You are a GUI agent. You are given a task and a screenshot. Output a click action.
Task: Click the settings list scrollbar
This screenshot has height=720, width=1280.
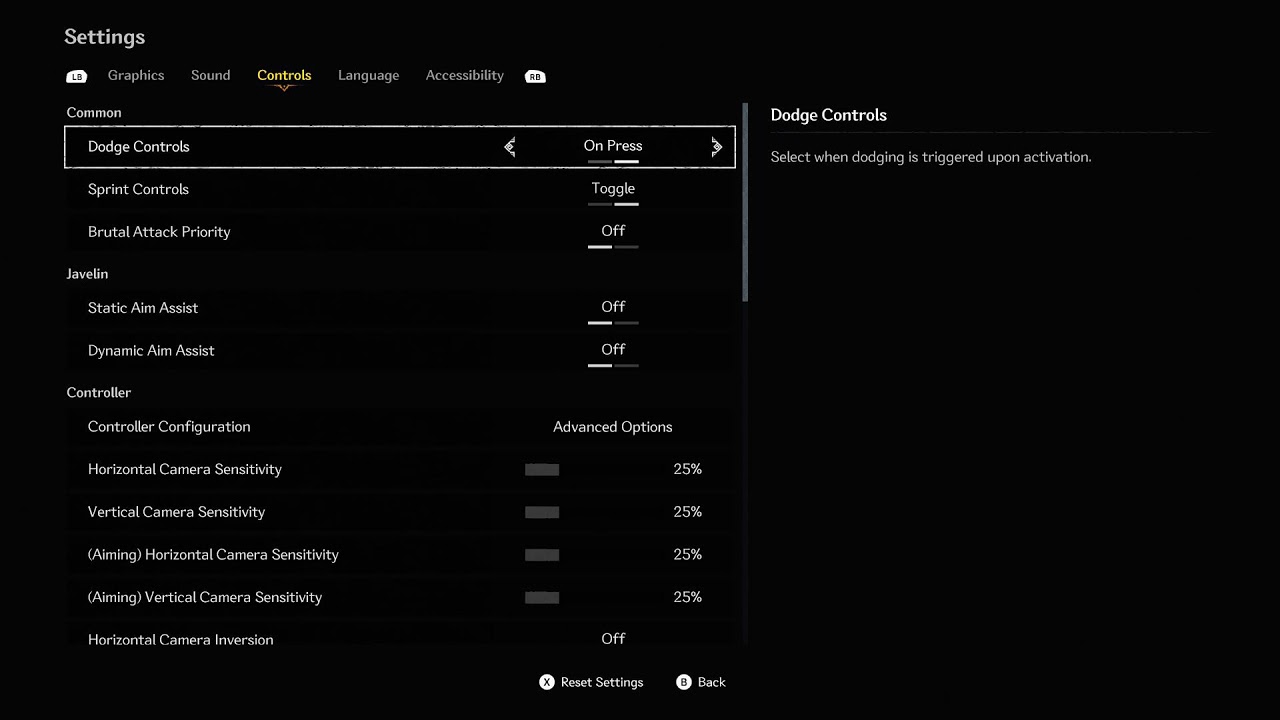(x=745, y=202)
